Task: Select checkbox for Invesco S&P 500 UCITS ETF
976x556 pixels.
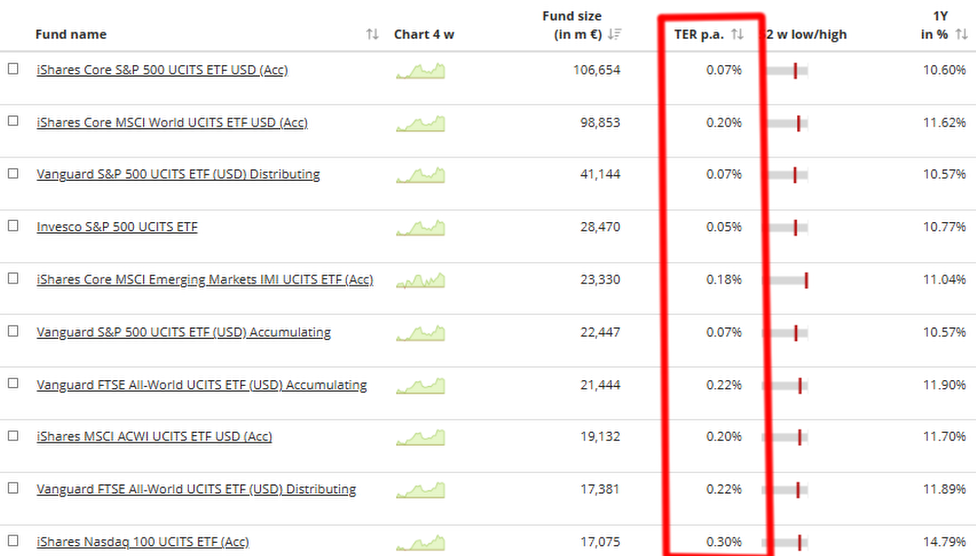Action: point(13,226)
